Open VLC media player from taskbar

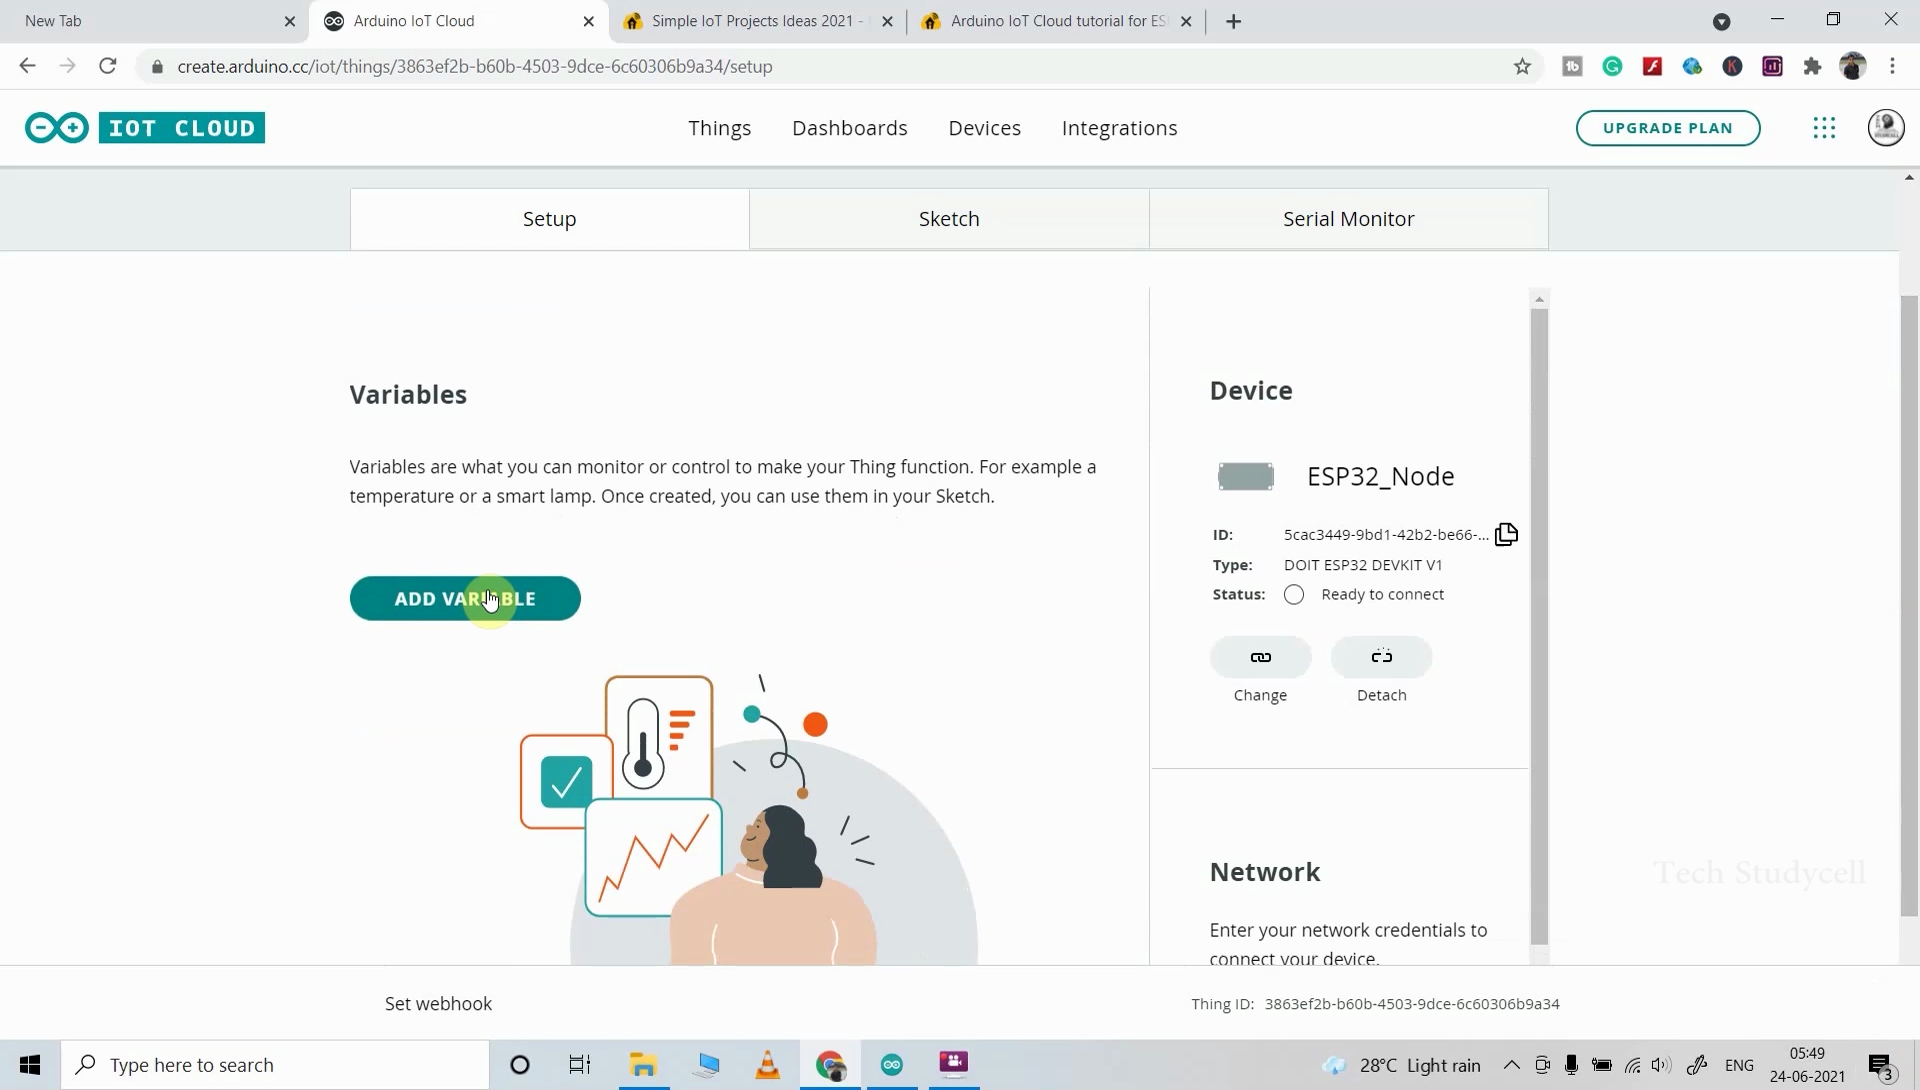pos(767,1065)
